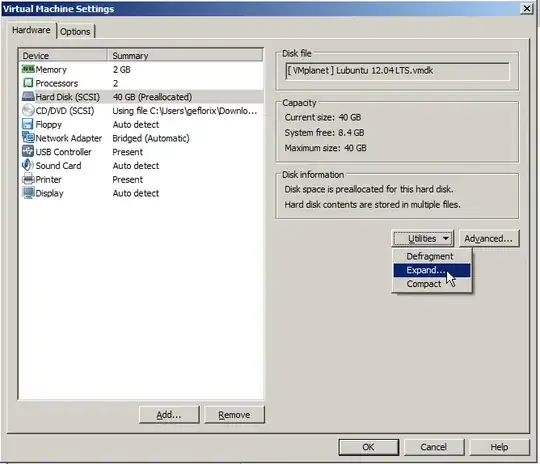The image size is (540, 464).
Task: Click the Sound Card speaker icon
Action: point(28,165)
